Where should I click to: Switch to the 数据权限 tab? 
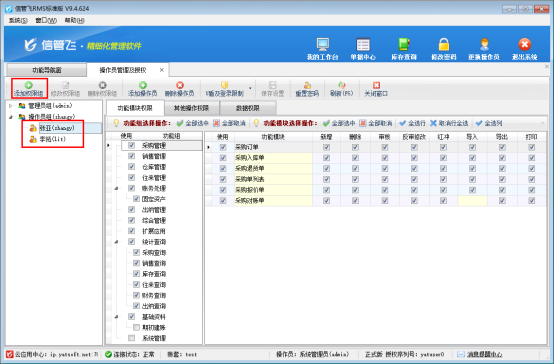click(x=247, y=108)
